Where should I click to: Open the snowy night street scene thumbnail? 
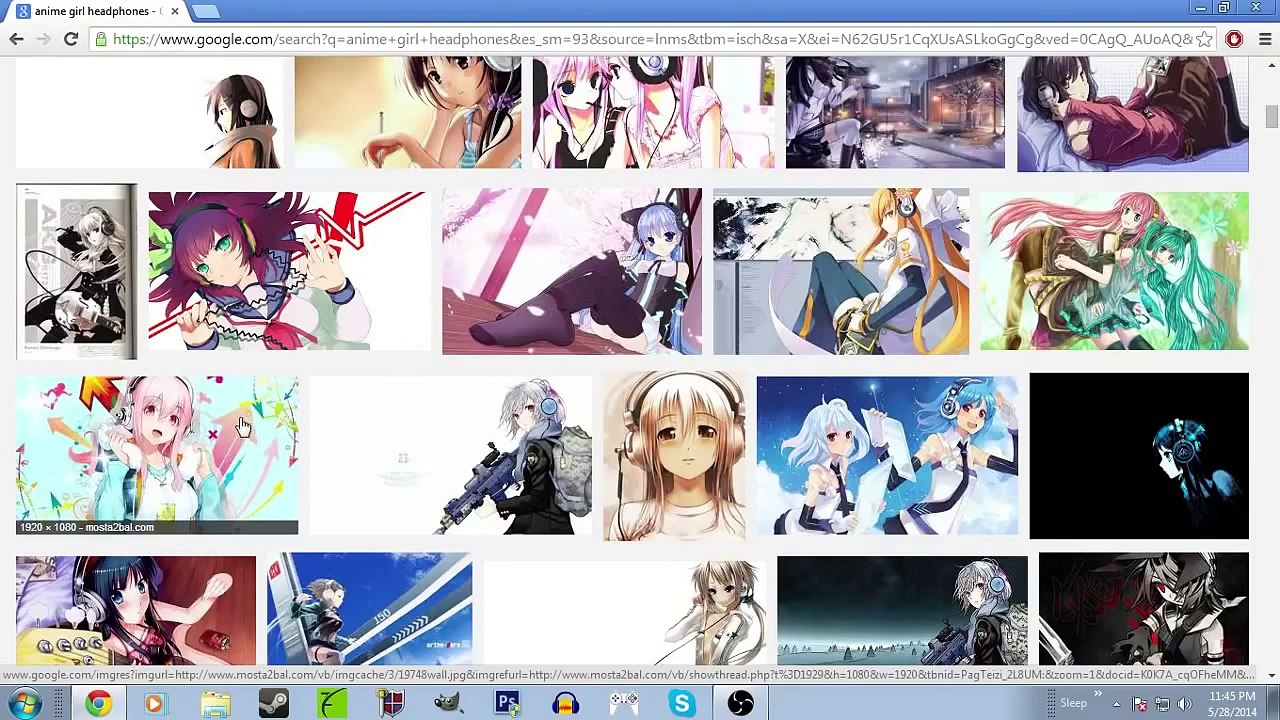(x=895, y=112)
